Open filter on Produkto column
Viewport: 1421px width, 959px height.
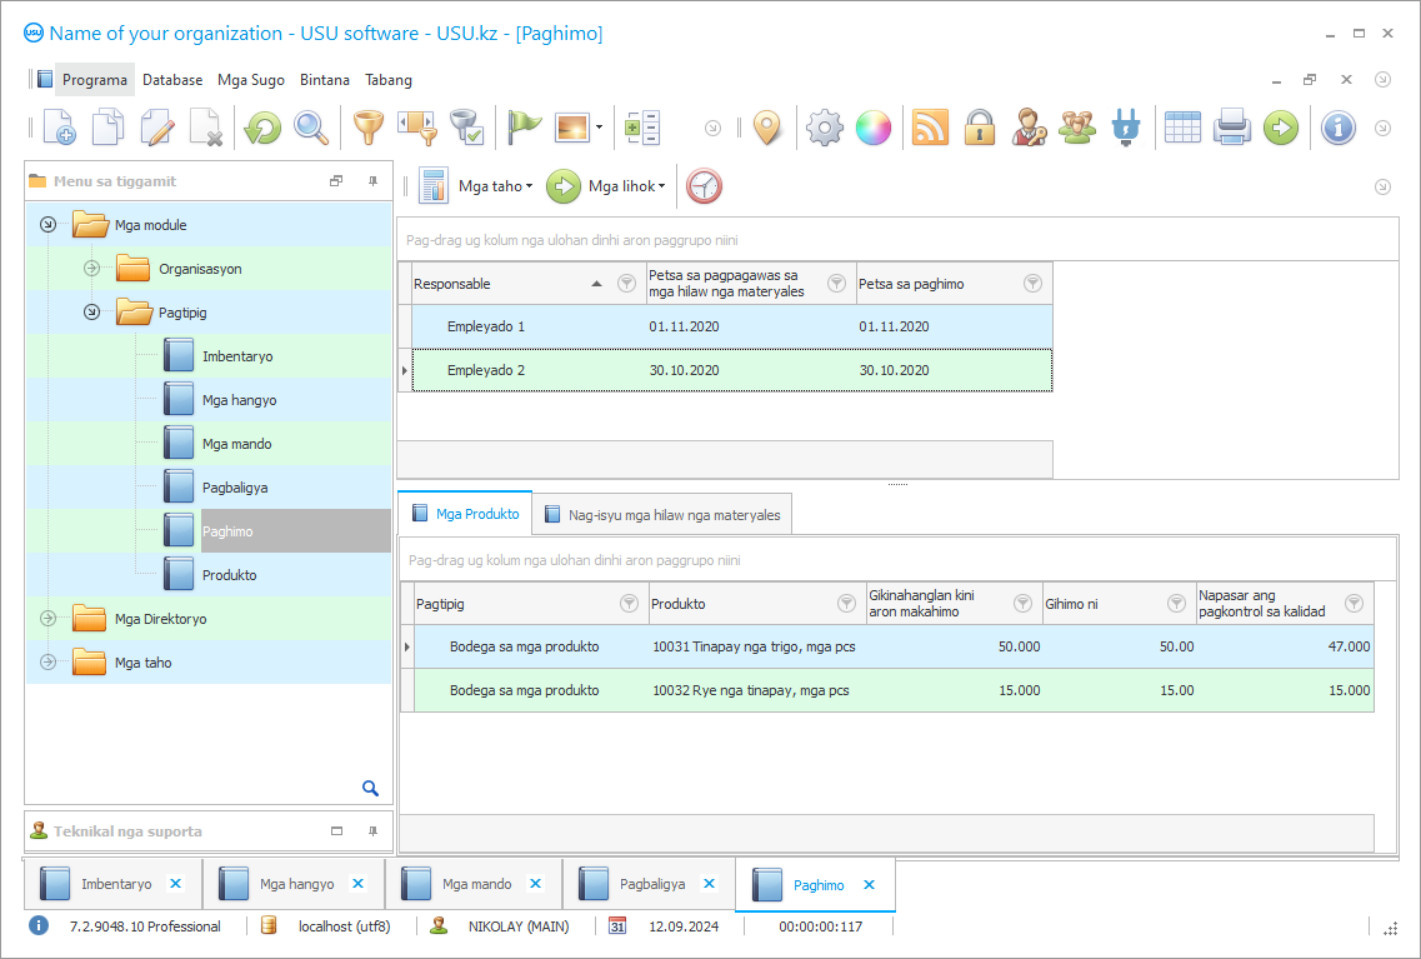click(x=847, y=603)
